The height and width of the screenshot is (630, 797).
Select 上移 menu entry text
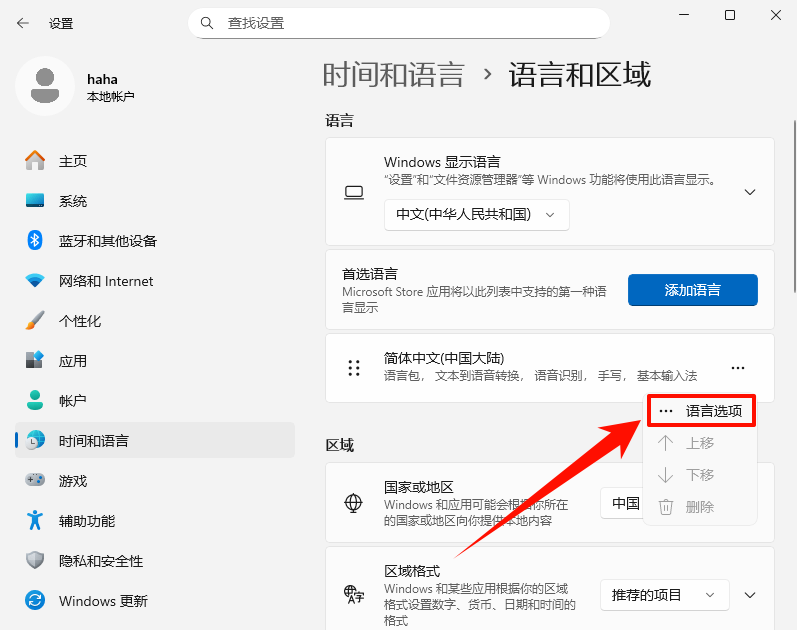pyautogui.click(x=700, y=443)
